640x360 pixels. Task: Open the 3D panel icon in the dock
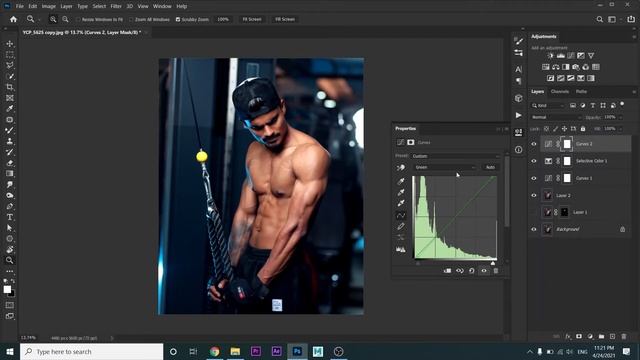coord(518,98)
